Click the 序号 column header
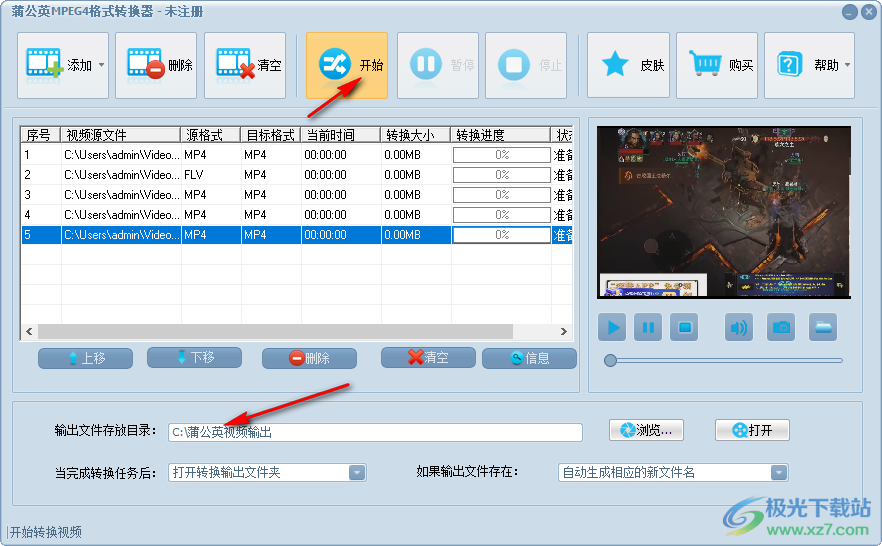 (x=40, y=135)
